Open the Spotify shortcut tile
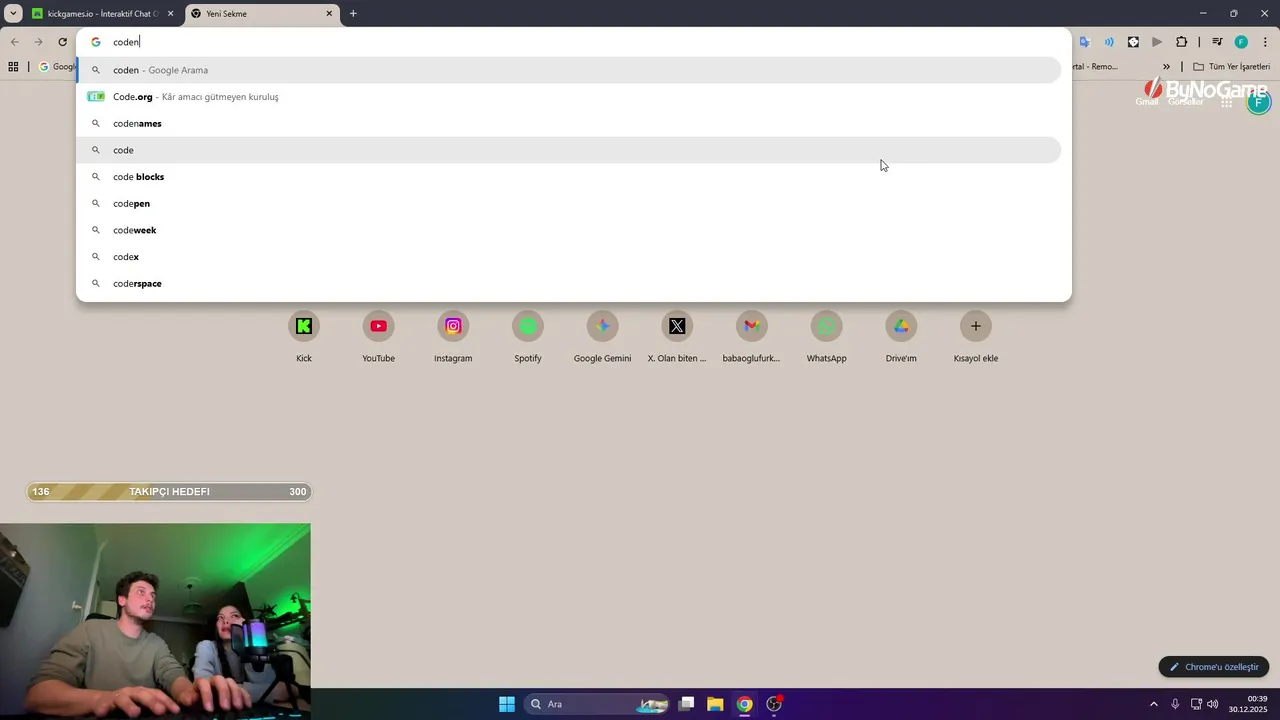 point(528,337)
